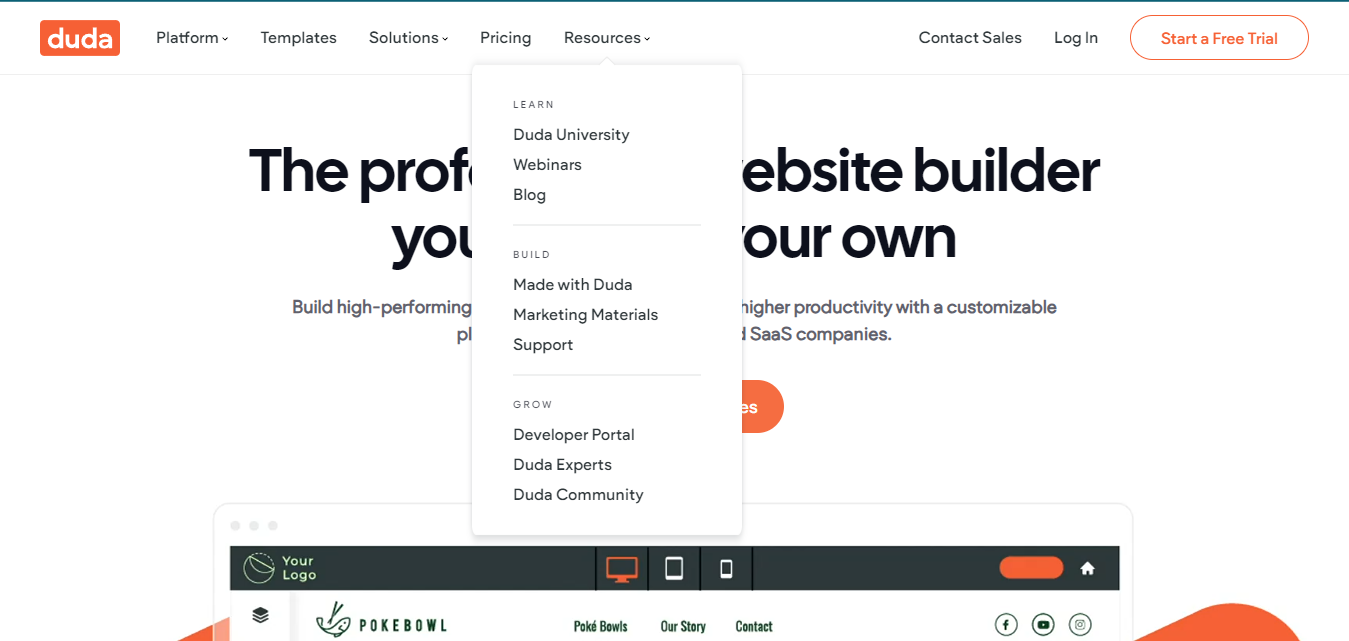Switch to mobile phone preview mode
Viewport: 1349px width, 641px height.
(724, 568)
